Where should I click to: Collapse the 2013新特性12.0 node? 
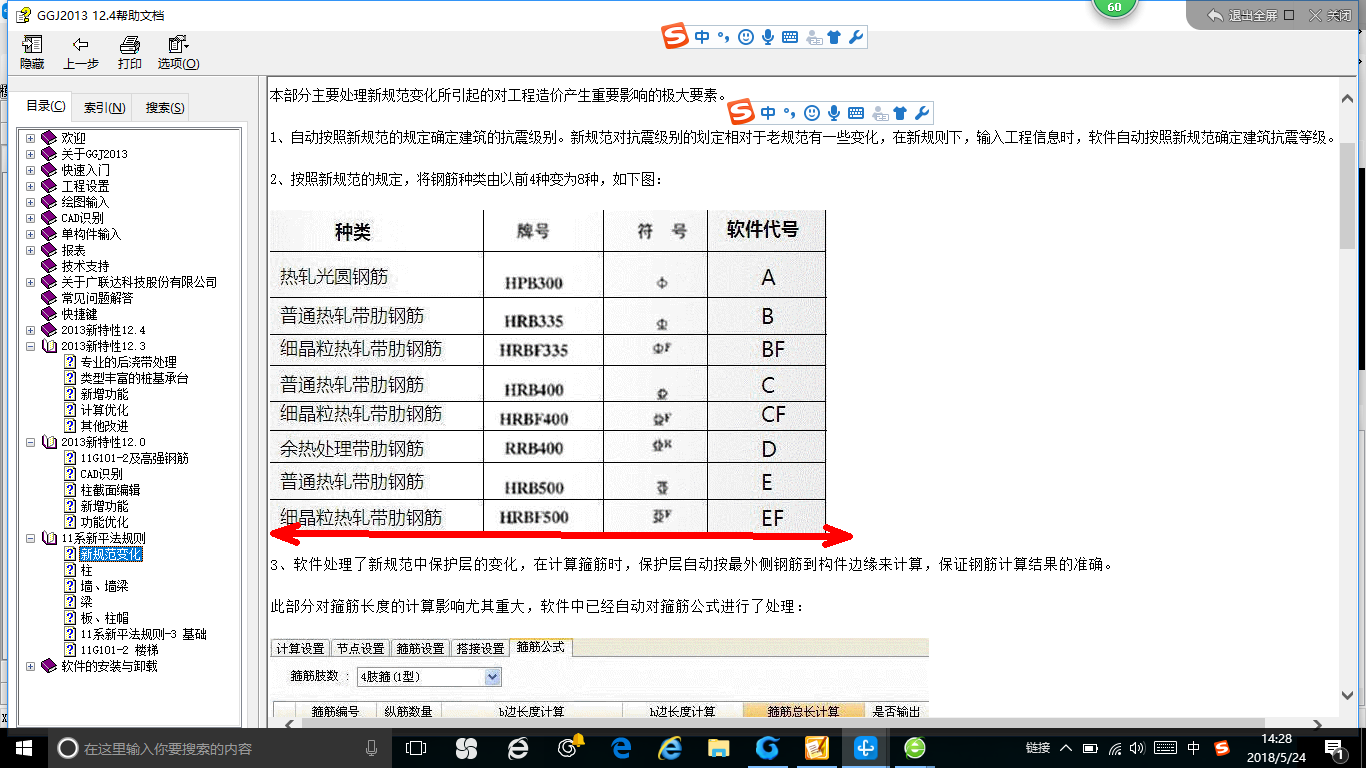(x=31, y=442)
